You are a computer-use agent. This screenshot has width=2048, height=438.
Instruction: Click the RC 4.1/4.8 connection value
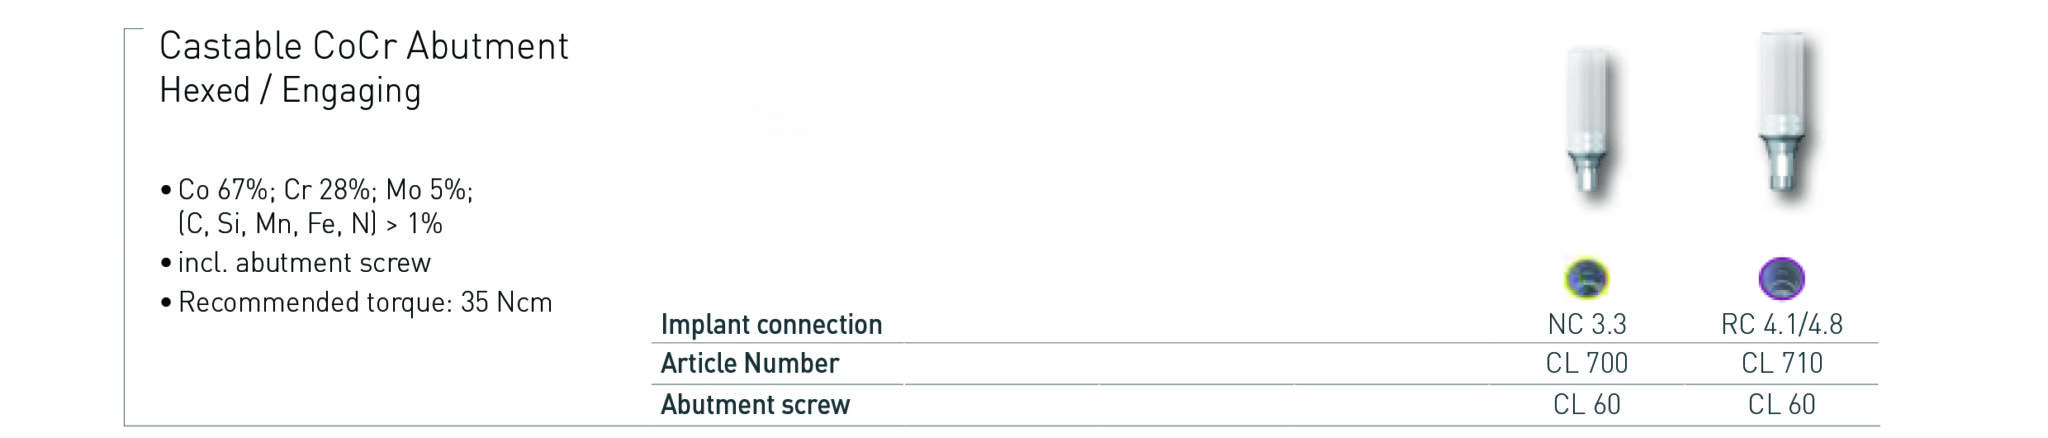[1781, 324]
